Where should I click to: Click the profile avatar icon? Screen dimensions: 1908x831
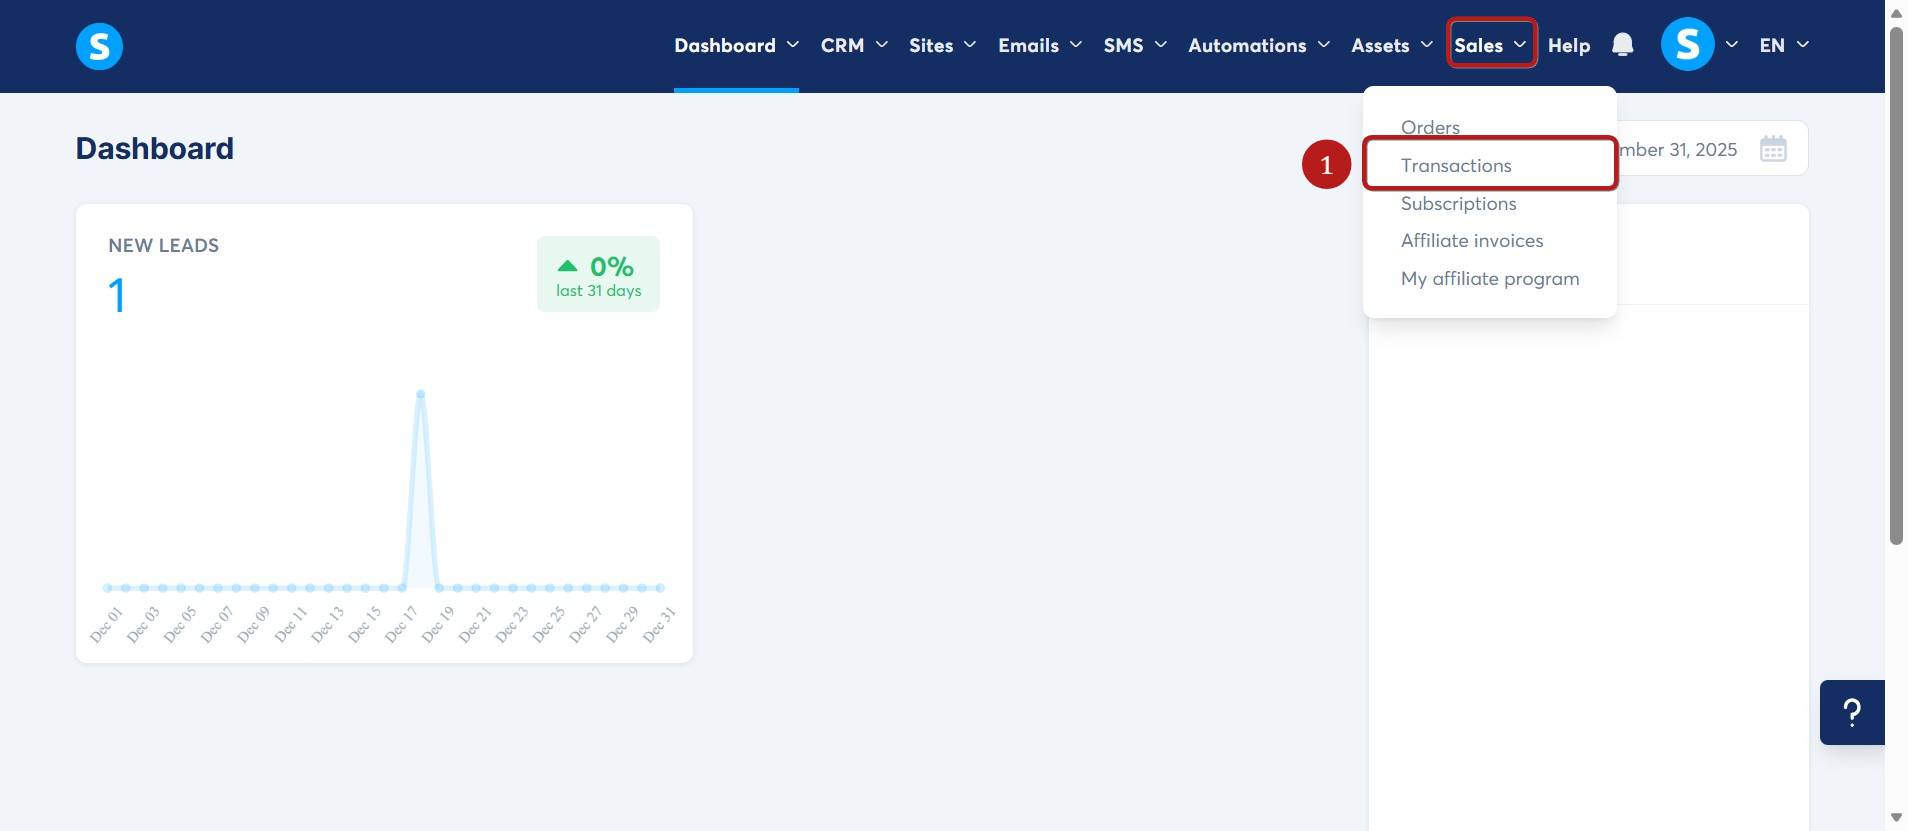(1687, 45)
